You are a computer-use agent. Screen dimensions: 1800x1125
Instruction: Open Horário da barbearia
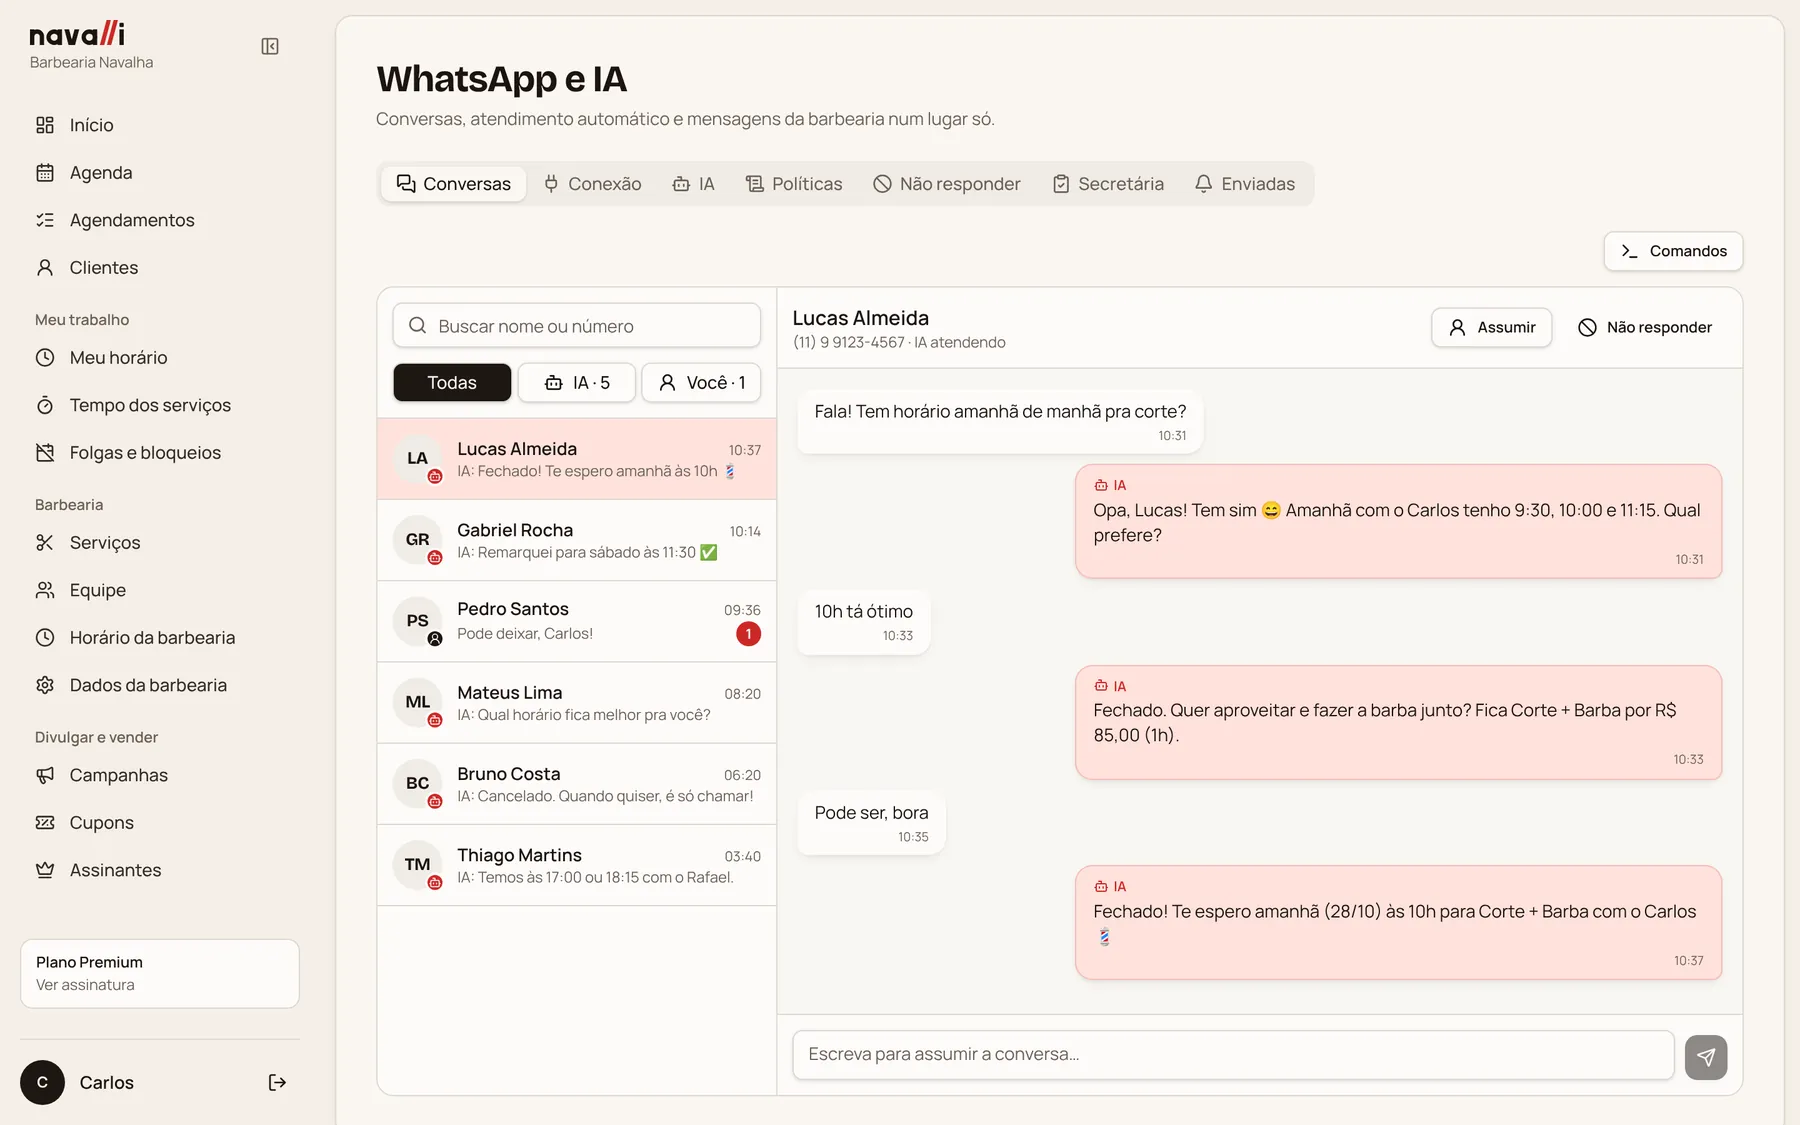160,638
